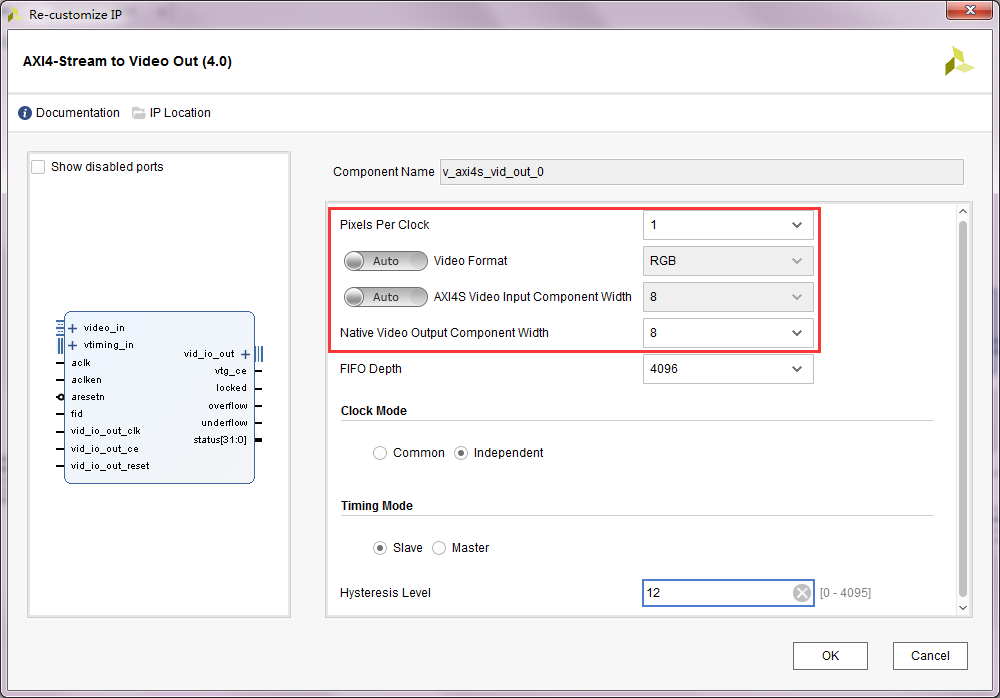Viewport: 1000px width, 698px height.
Task: Toggle the Auto switch for AXI4S Video Input Component Width
Action: pyautogui.click(x=385, y=297)
